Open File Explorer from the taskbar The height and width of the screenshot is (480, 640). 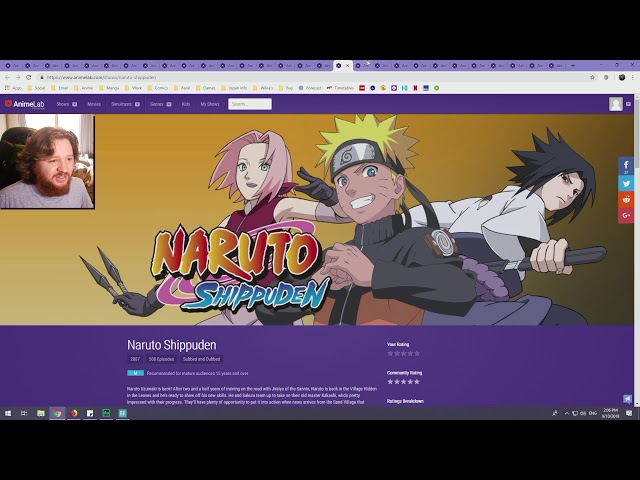pyautogui.click(x=41, y=413)
